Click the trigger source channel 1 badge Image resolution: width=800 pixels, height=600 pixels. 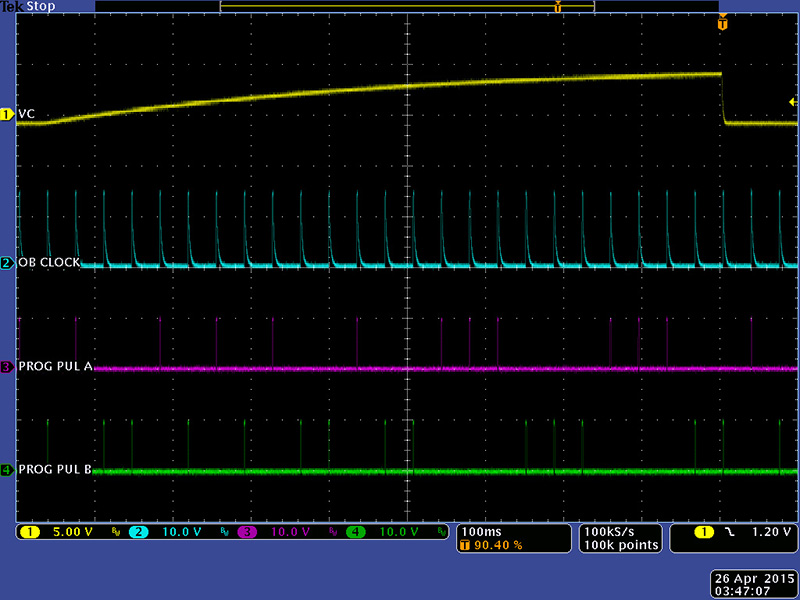704,532
